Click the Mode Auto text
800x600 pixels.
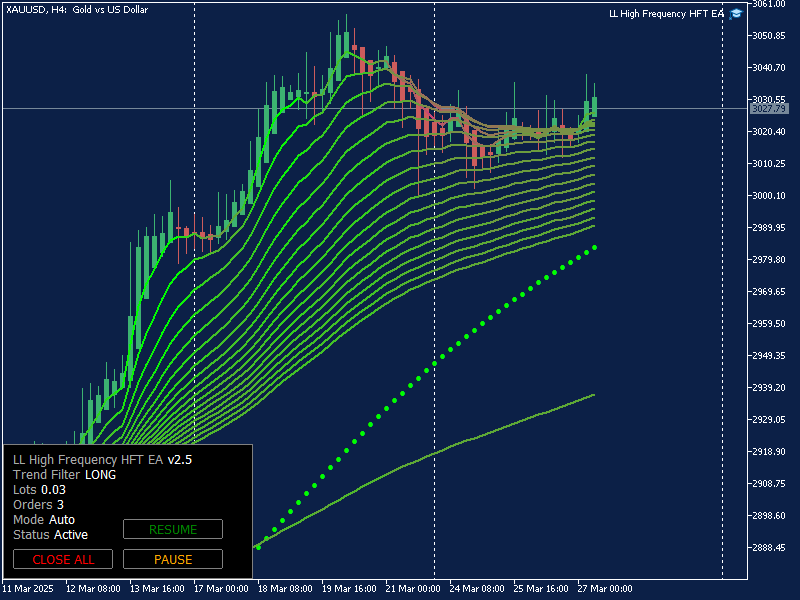pos(44,519)
